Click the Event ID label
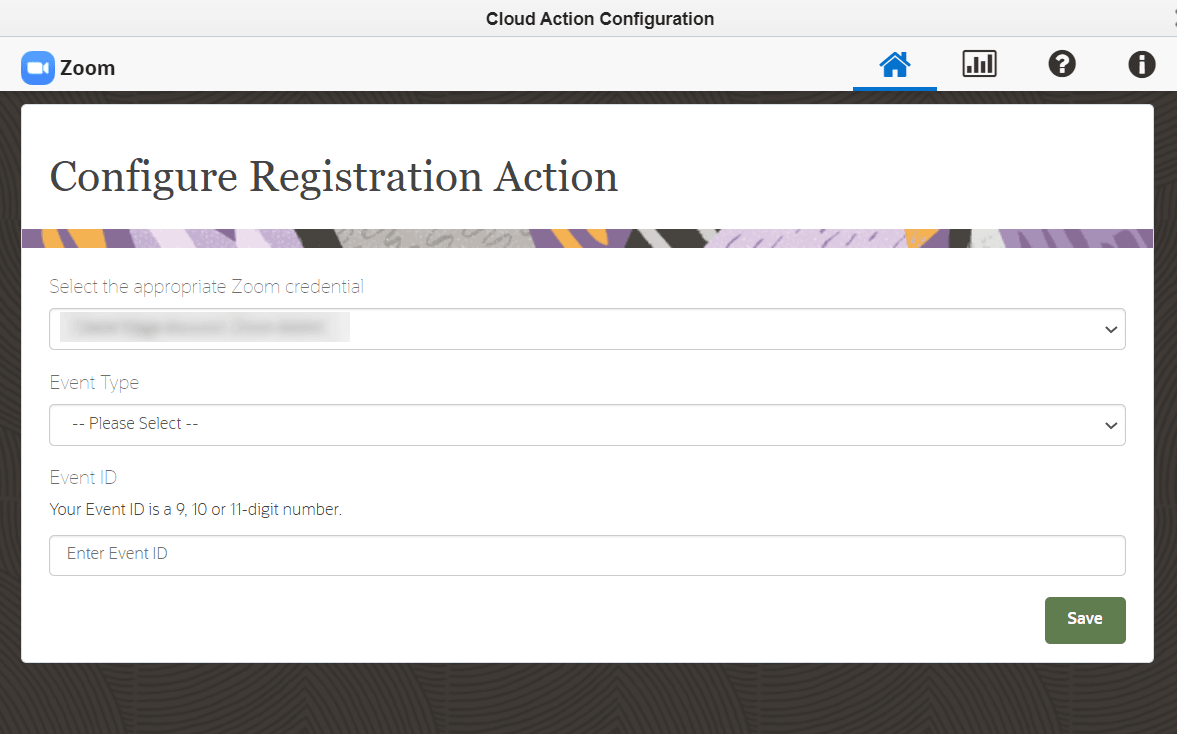The image size is (1177, 734). pyautogui.click(x=83, y=477)
